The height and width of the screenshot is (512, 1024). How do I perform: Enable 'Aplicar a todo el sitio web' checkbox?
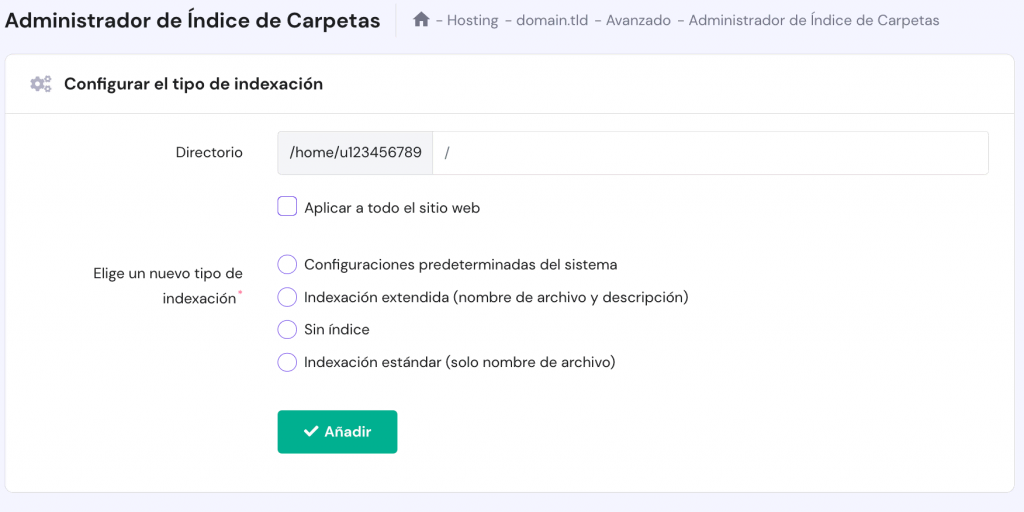[287, 207]
